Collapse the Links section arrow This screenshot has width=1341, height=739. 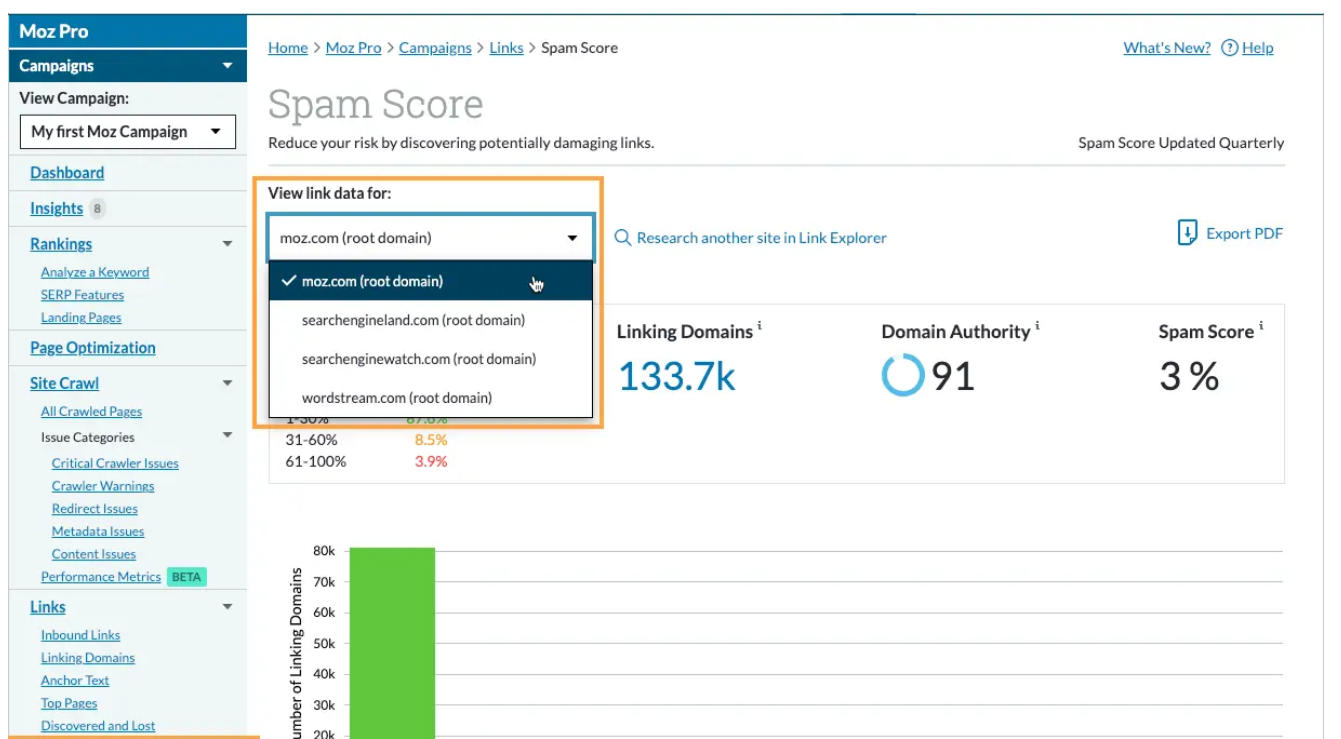(x=228, y=607)
